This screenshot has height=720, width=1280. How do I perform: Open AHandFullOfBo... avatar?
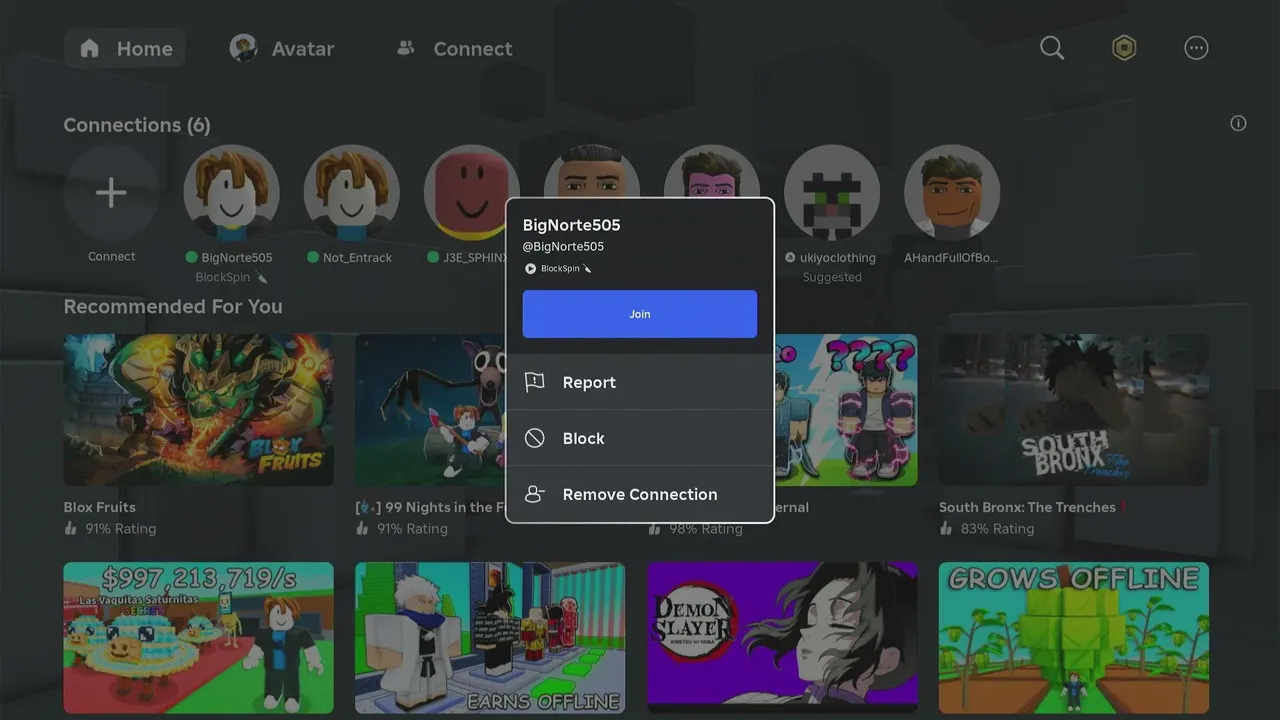(951, 193)
